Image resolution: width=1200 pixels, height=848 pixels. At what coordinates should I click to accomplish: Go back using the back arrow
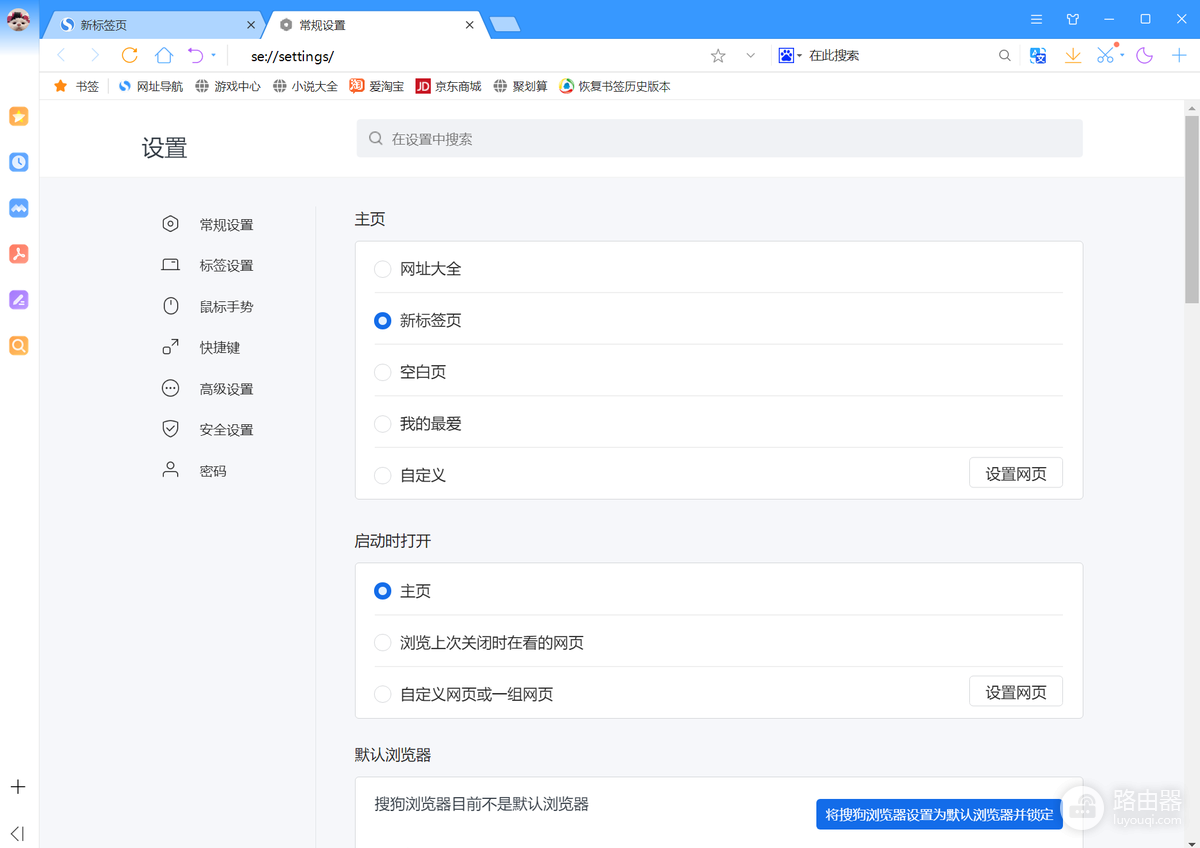click(61, 56)
